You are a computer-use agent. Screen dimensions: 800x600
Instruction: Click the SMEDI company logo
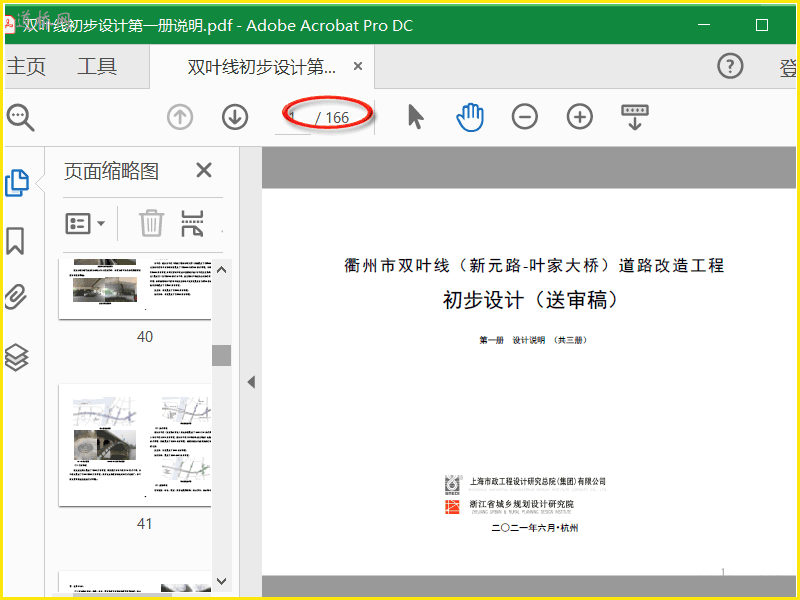[x=452, y=485]
